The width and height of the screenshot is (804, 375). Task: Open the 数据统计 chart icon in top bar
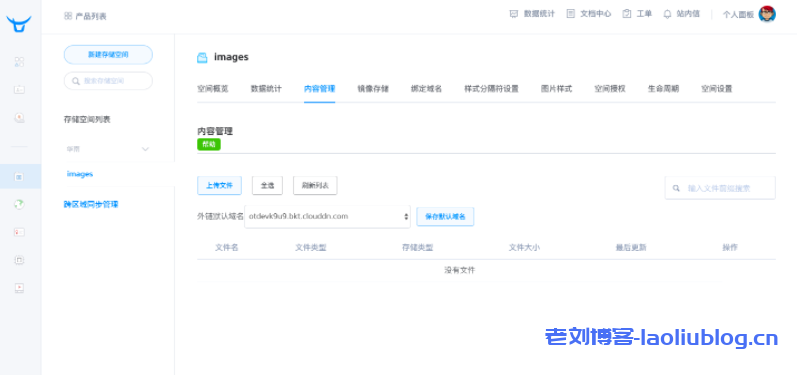[513, 14]
